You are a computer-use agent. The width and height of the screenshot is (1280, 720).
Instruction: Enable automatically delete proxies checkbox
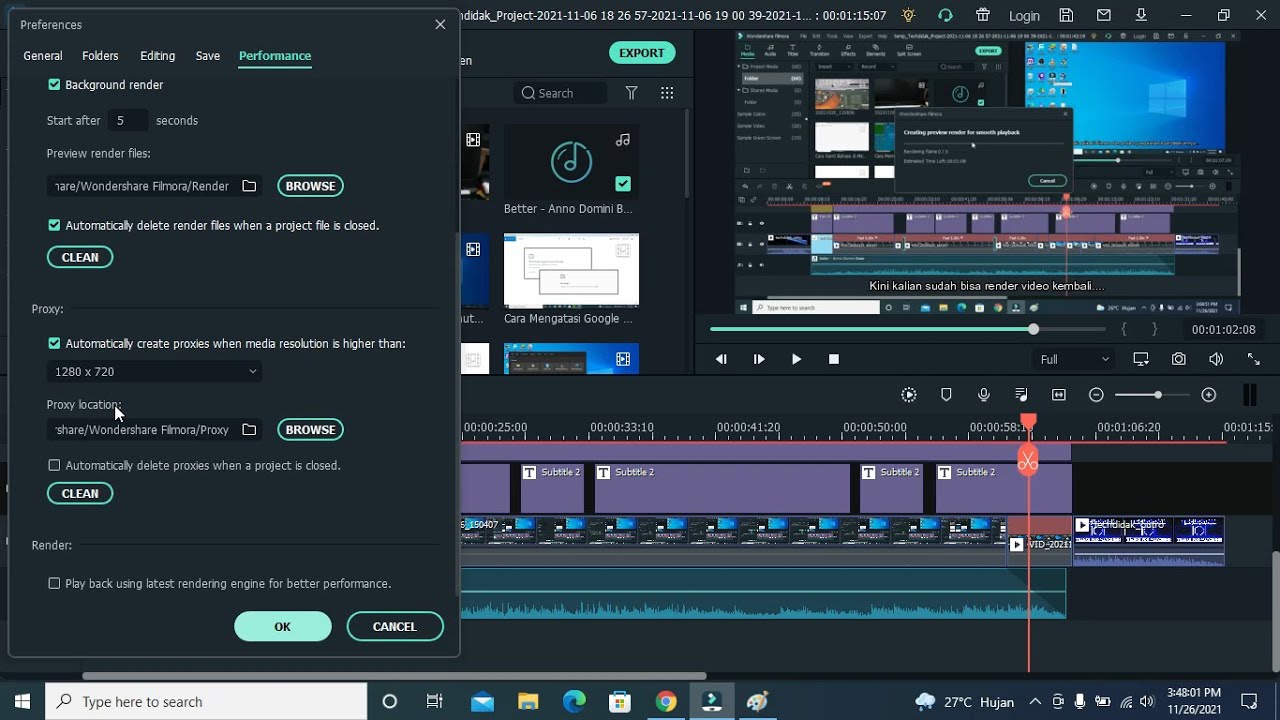(54, 465)
